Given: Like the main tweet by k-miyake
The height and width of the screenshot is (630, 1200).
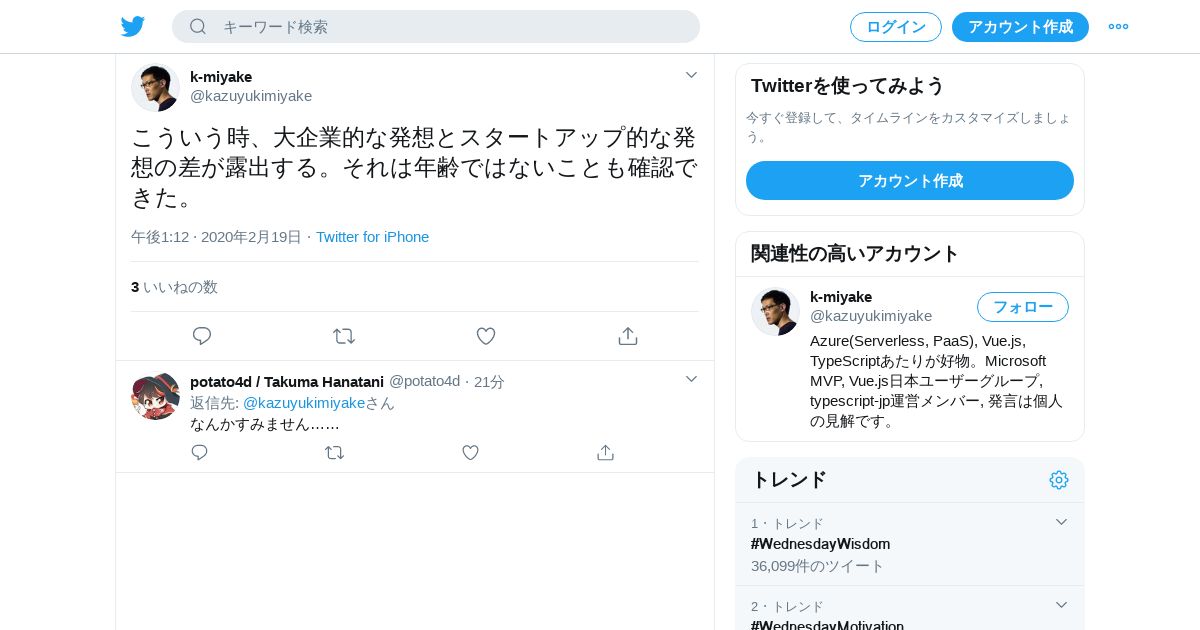Looking at the screenshot, I should click(486, 336).
